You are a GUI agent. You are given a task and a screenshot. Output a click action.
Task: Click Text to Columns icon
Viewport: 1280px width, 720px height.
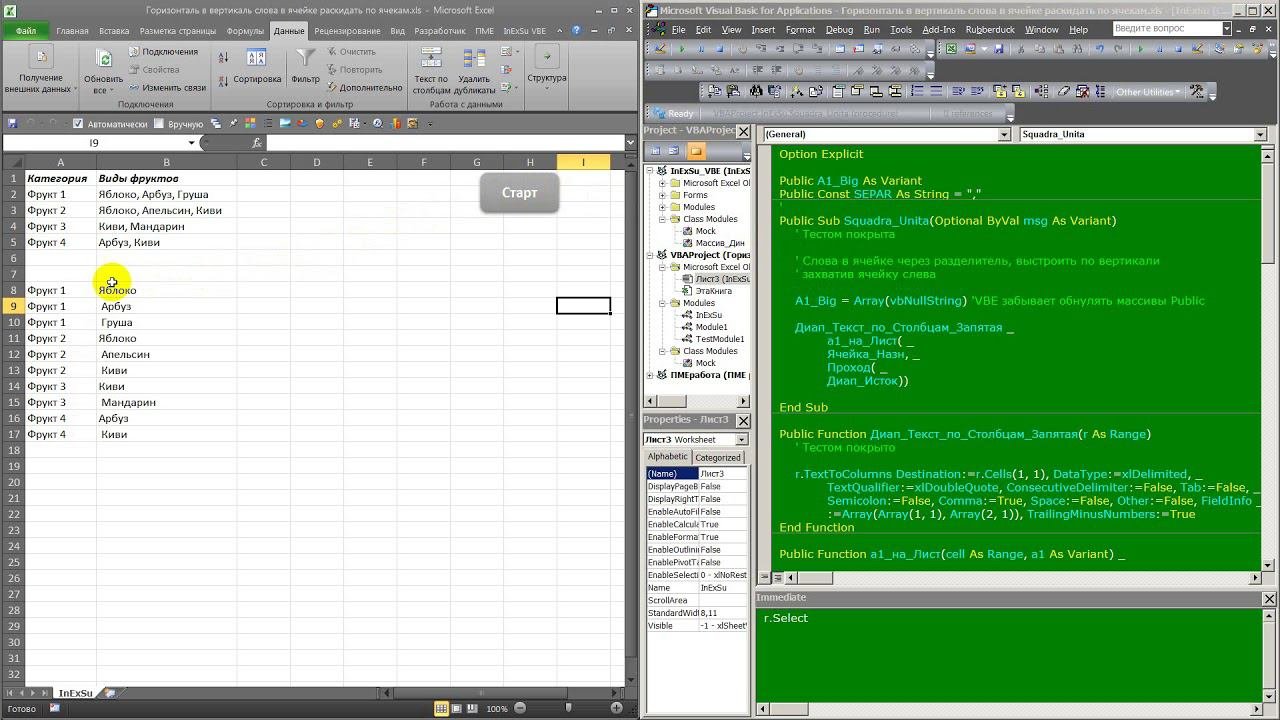point(431,59)
